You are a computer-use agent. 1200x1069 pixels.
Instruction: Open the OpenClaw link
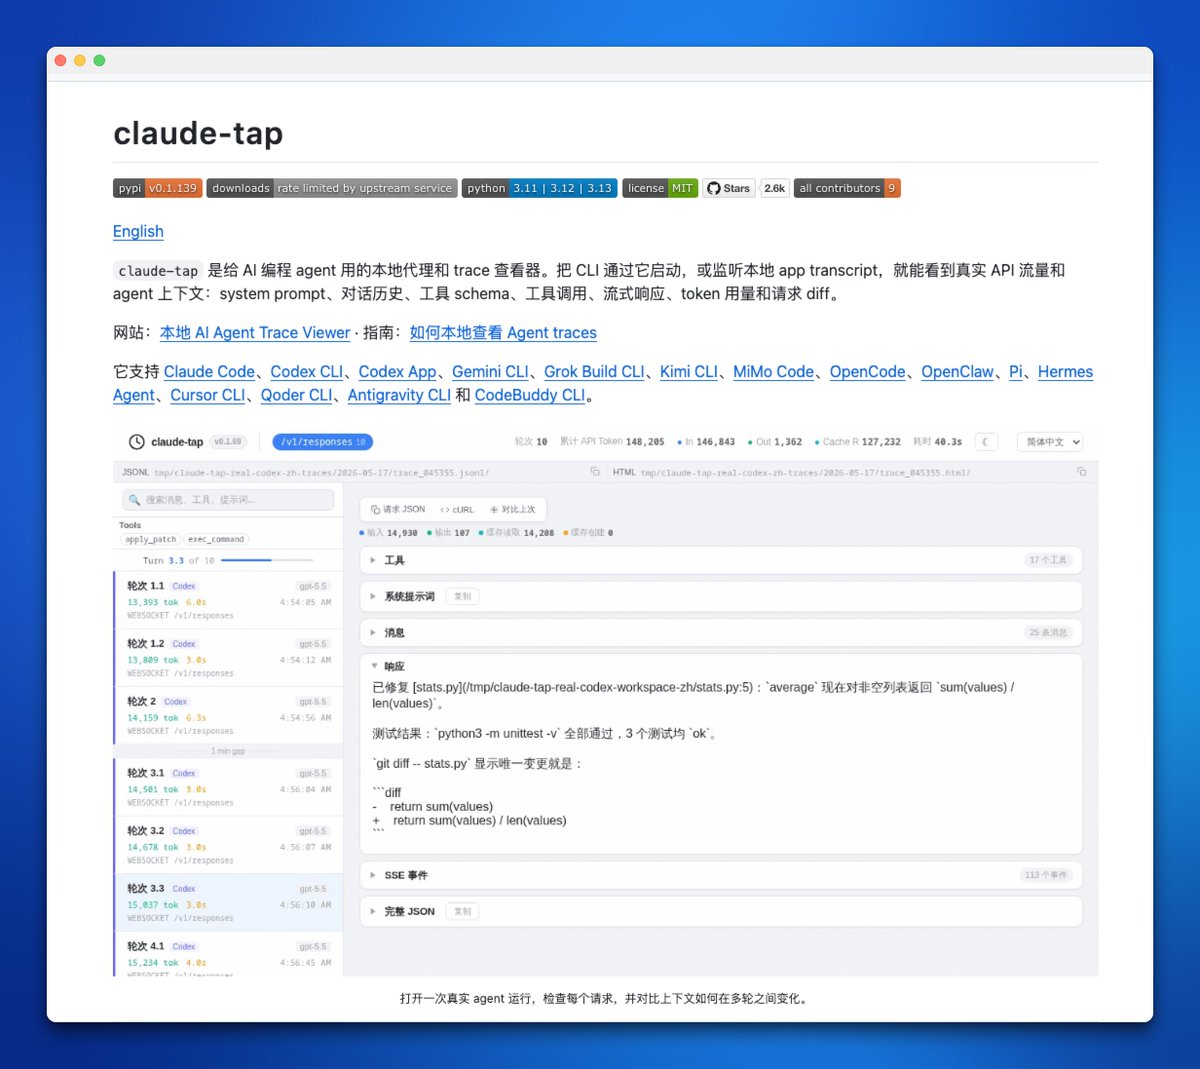click(x=957, y=372)
